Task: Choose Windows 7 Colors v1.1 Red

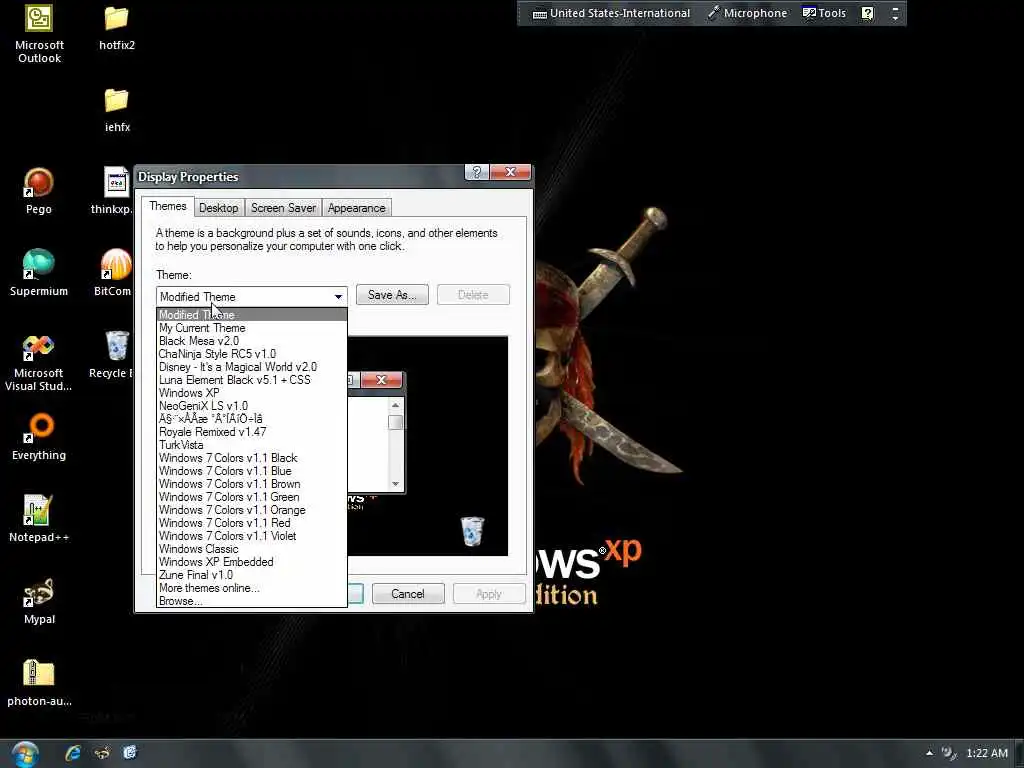Action: click(252, 523)
